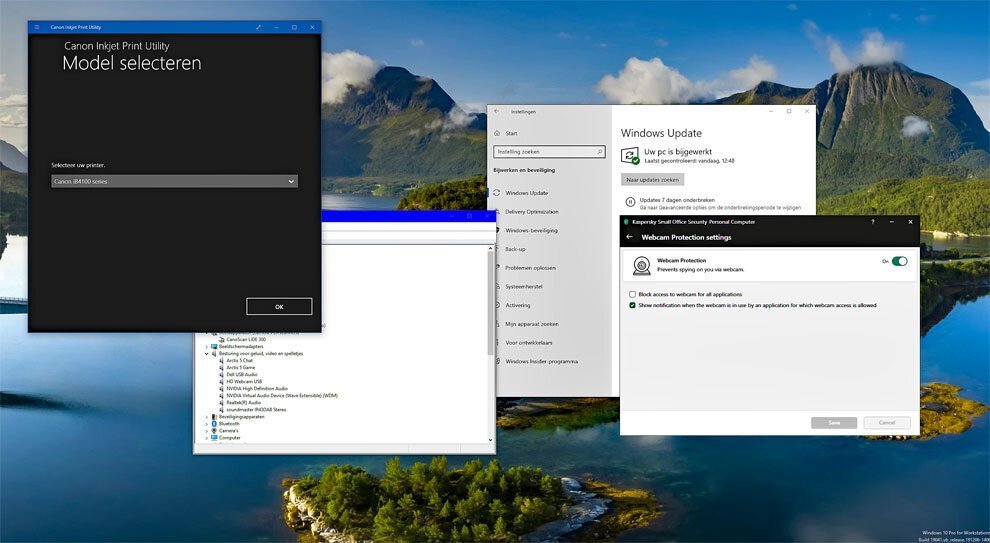Screen dimensions: 990x543
Task: Click the Beeldschermadapters monitor icon
Action: coord(214,347)
